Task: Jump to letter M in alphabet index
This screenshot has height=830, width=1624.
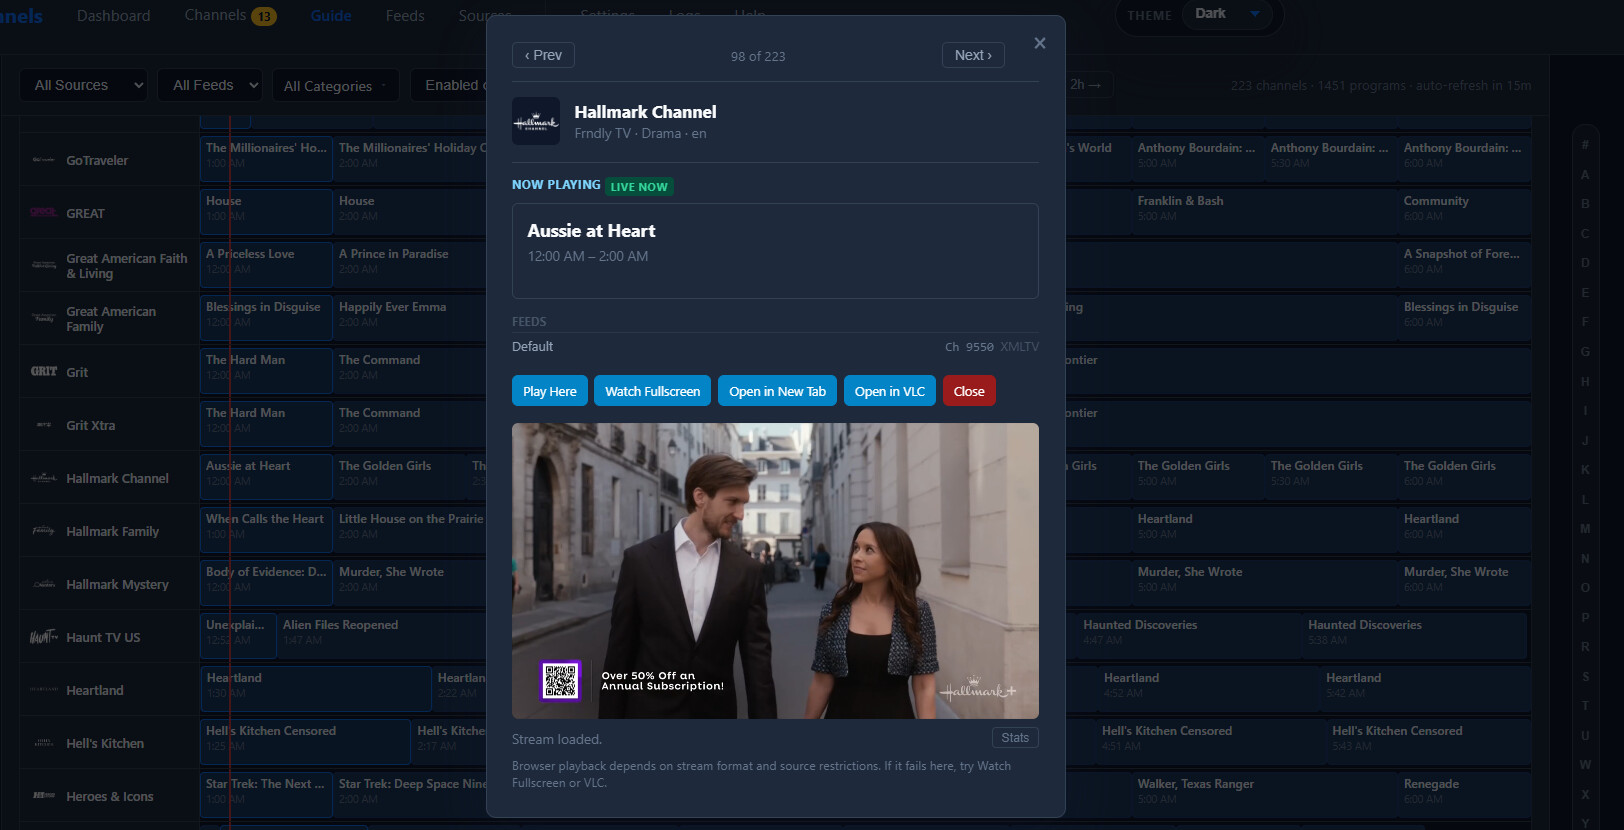Action: 1585,529
